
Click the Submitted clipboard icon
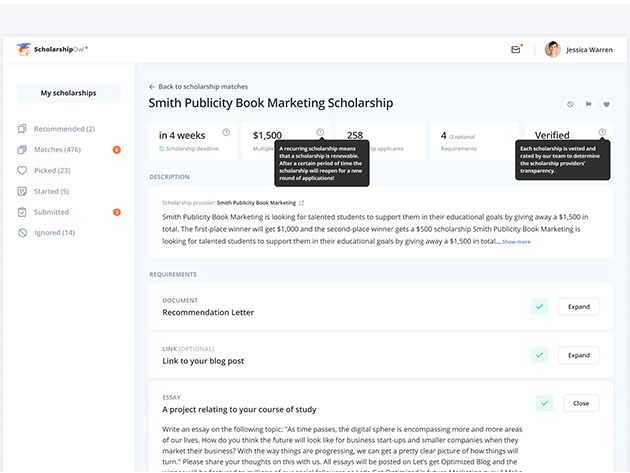point(22,212)
